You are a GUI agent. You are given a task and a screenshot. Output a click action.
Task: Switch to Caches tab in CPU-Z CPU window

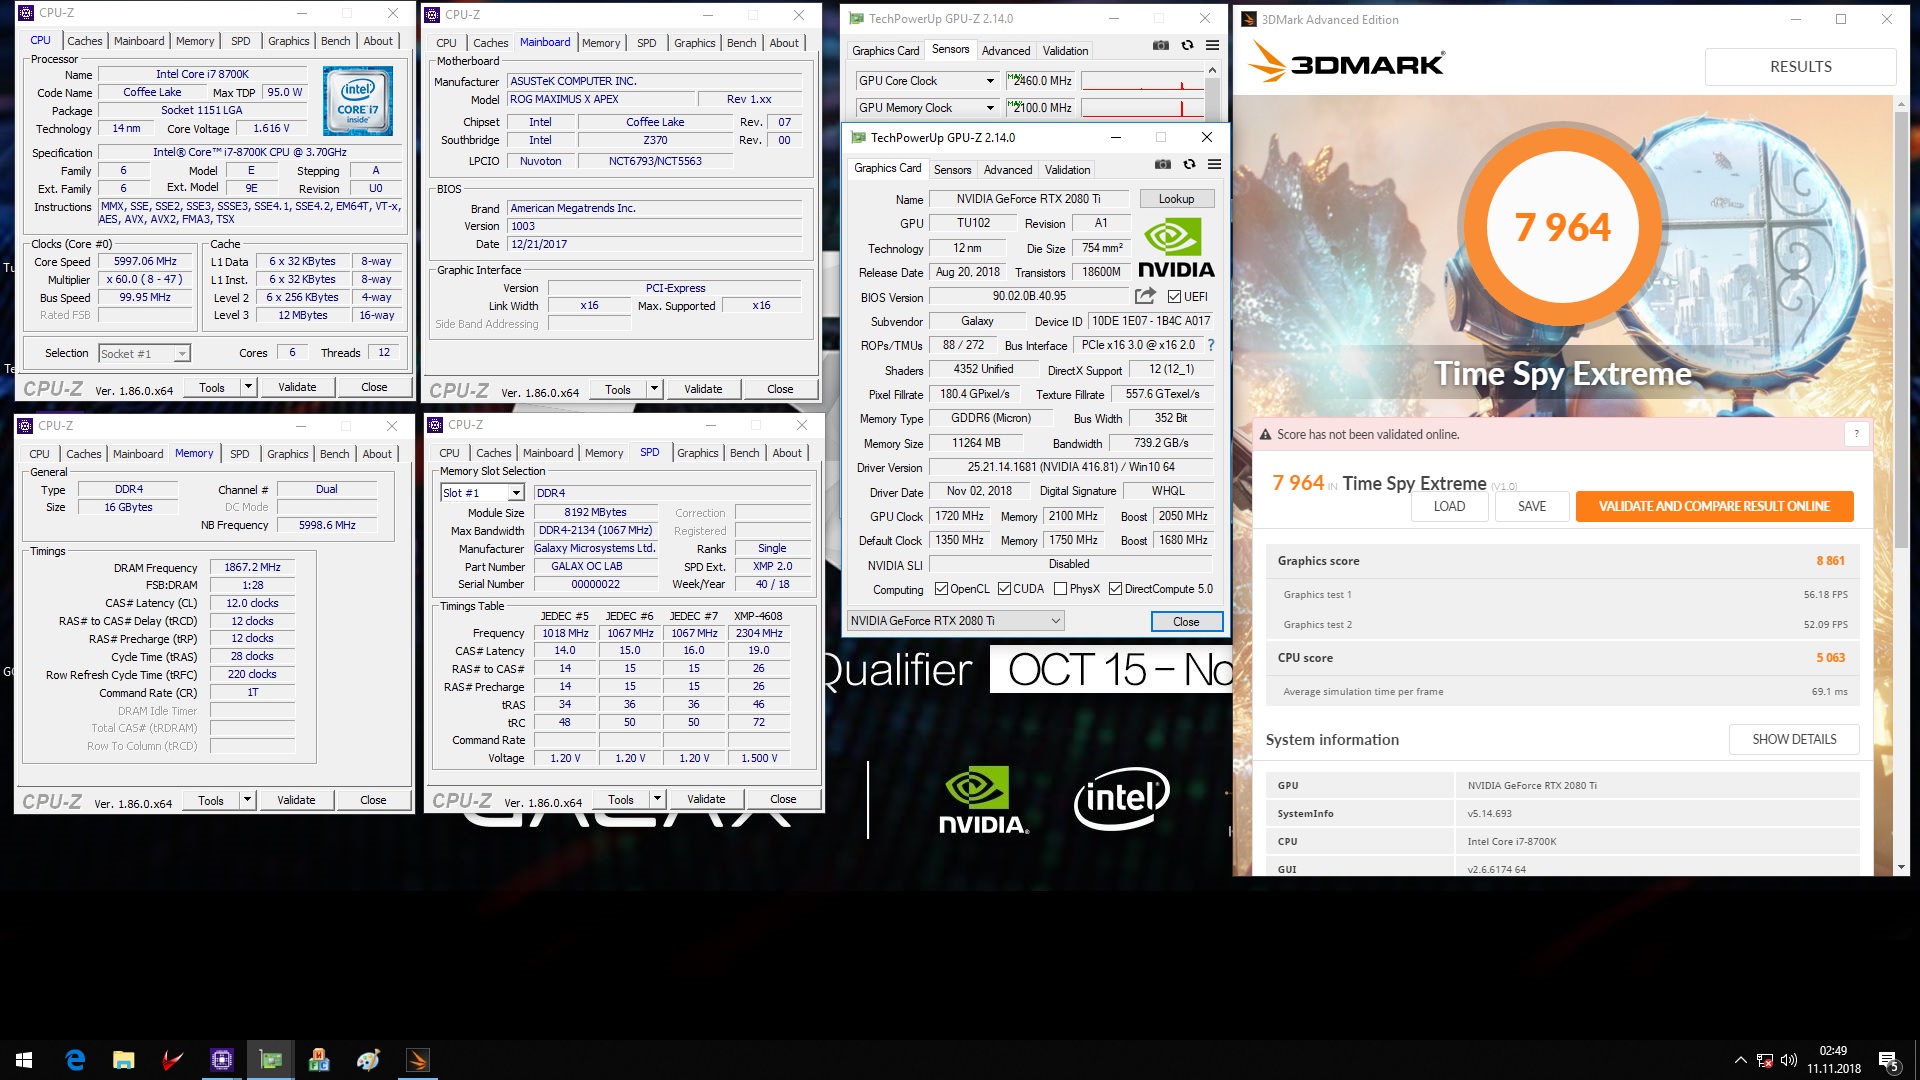(85, 41)
